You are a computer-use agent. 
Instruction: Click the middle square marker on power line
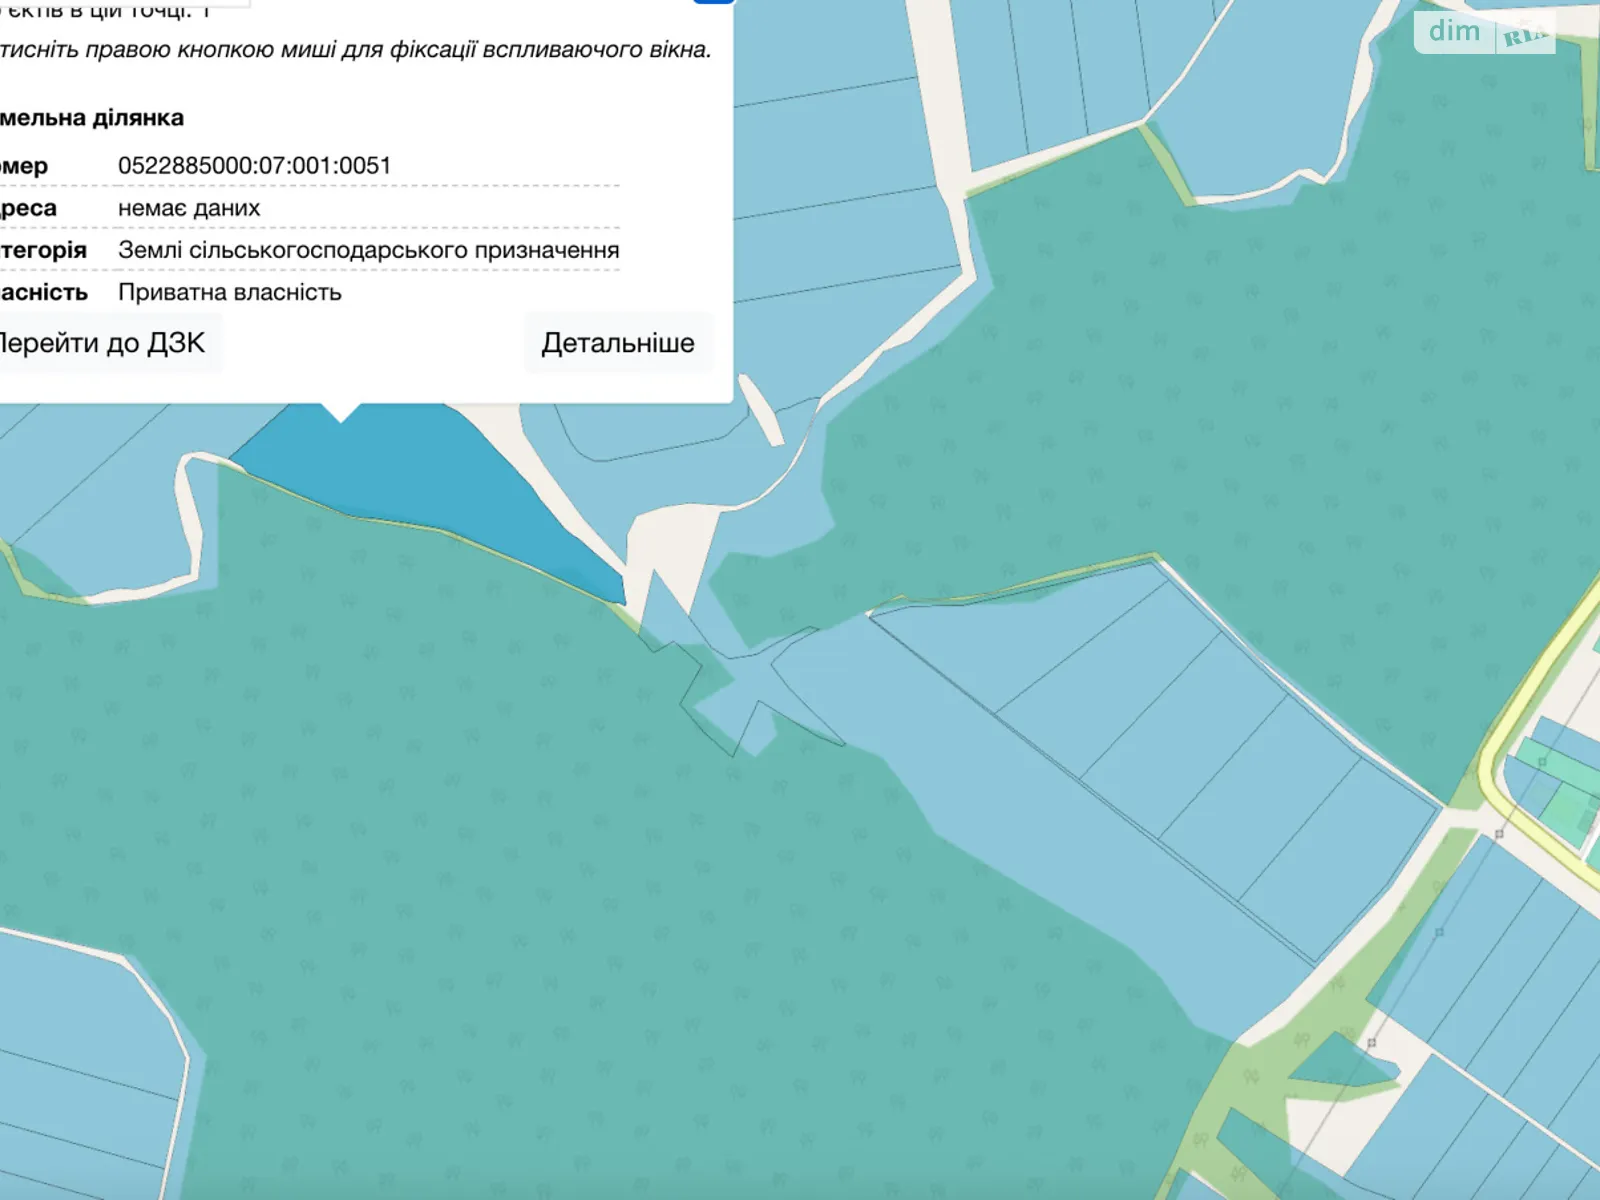pyautogui.click(x=1439, y=932)
